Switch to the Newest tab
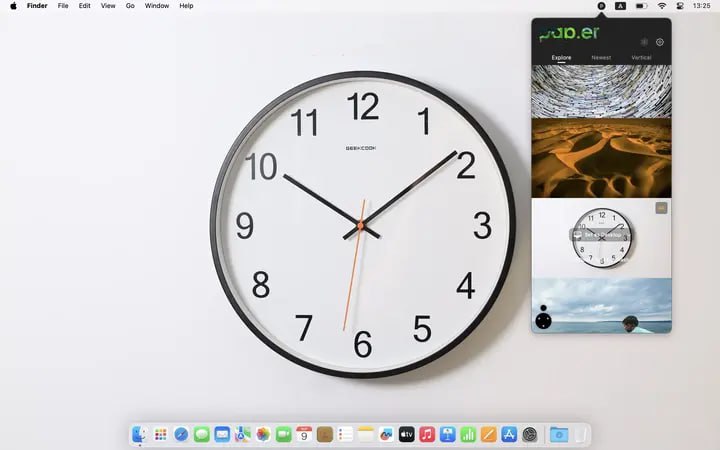The image size is (720, 450). (x=601, y=58)
